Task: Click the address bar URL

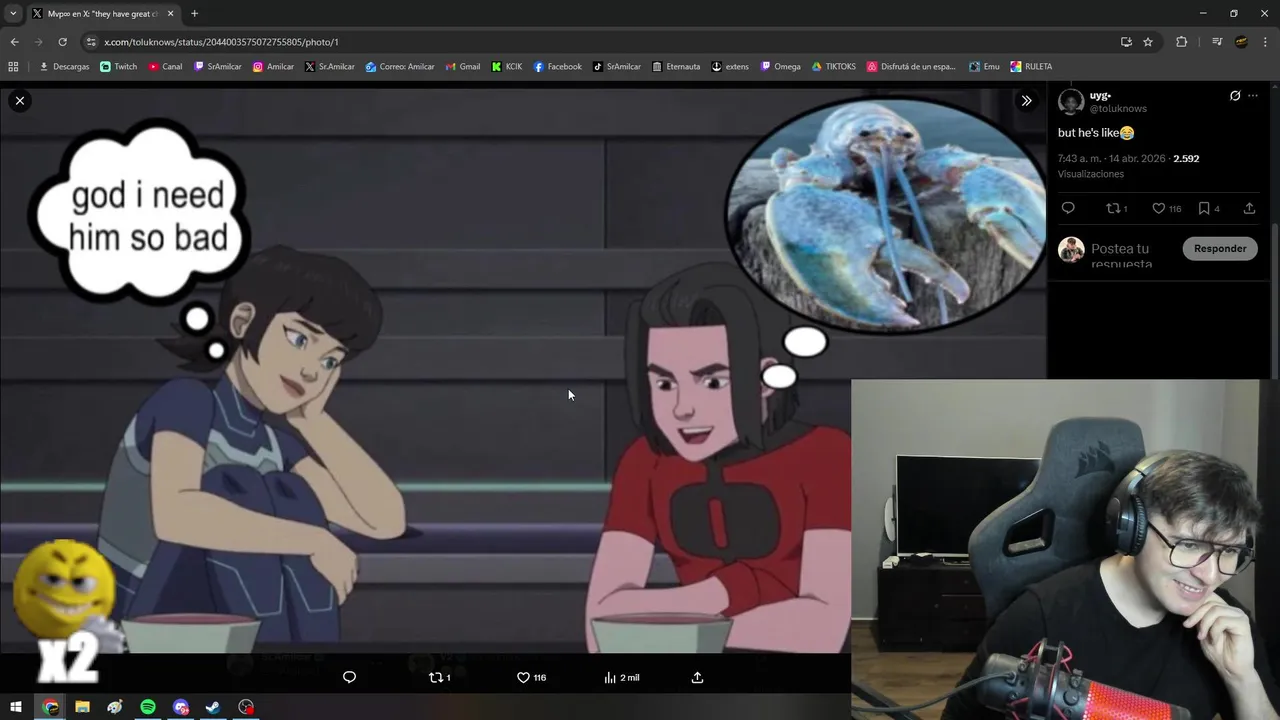Action: click(221, 42)
